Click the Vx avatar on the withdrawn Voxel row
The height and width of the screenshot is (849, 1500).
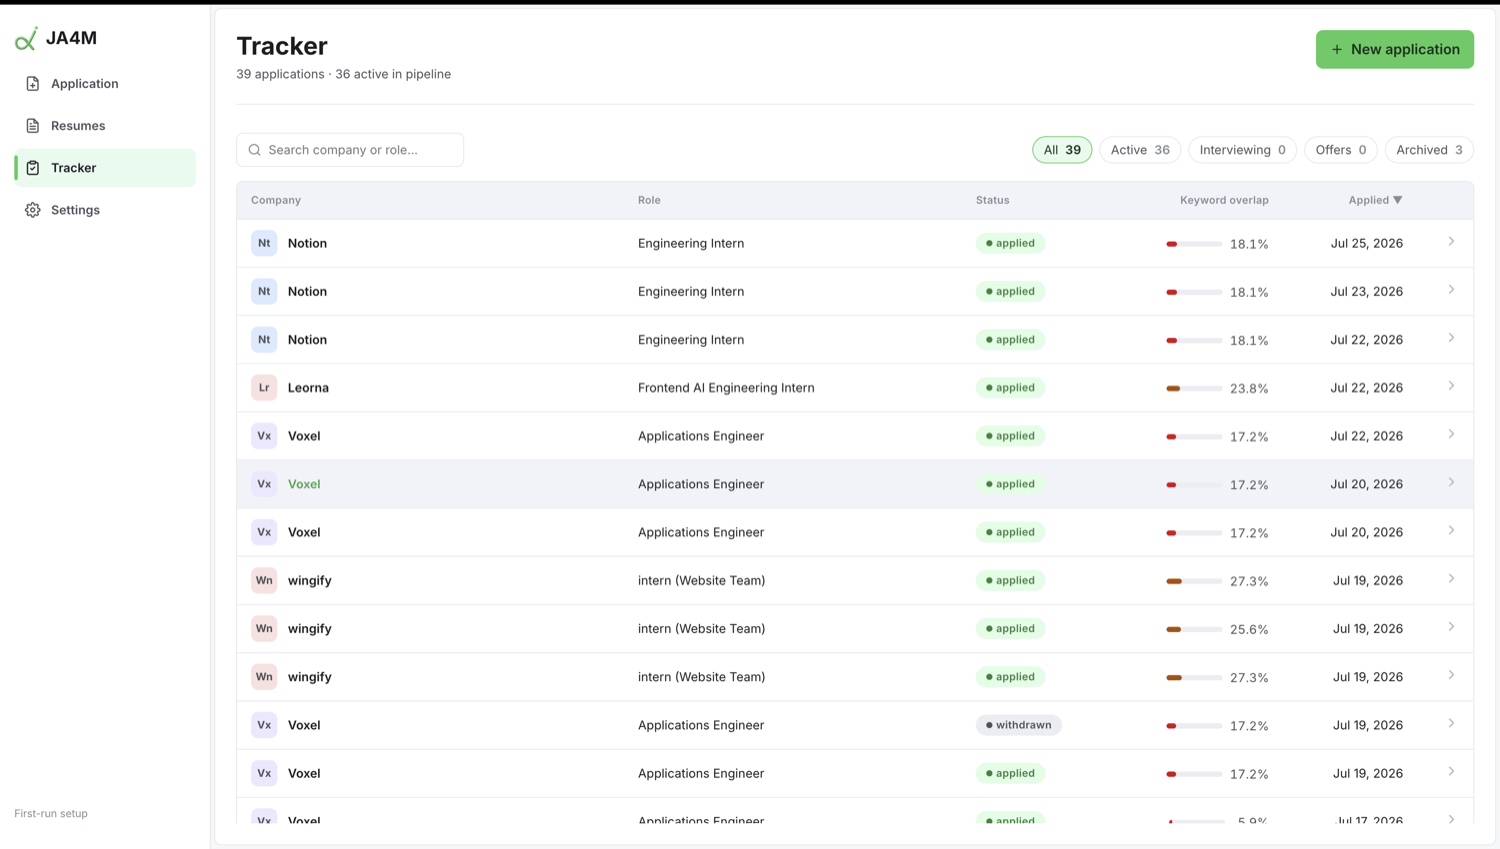click(x=264, y=725)
